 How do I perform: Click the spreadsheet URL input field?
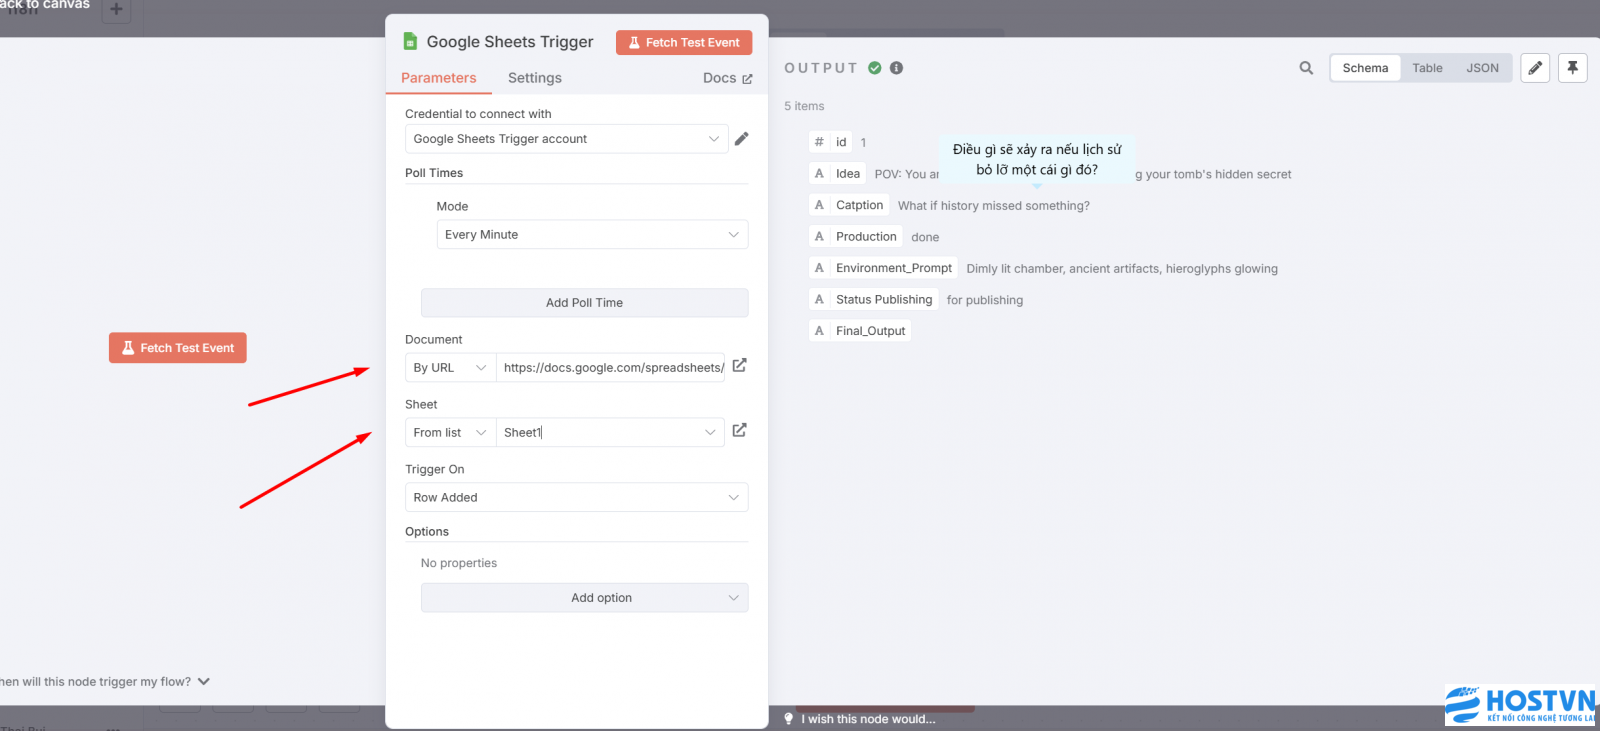tap(610, 367)
